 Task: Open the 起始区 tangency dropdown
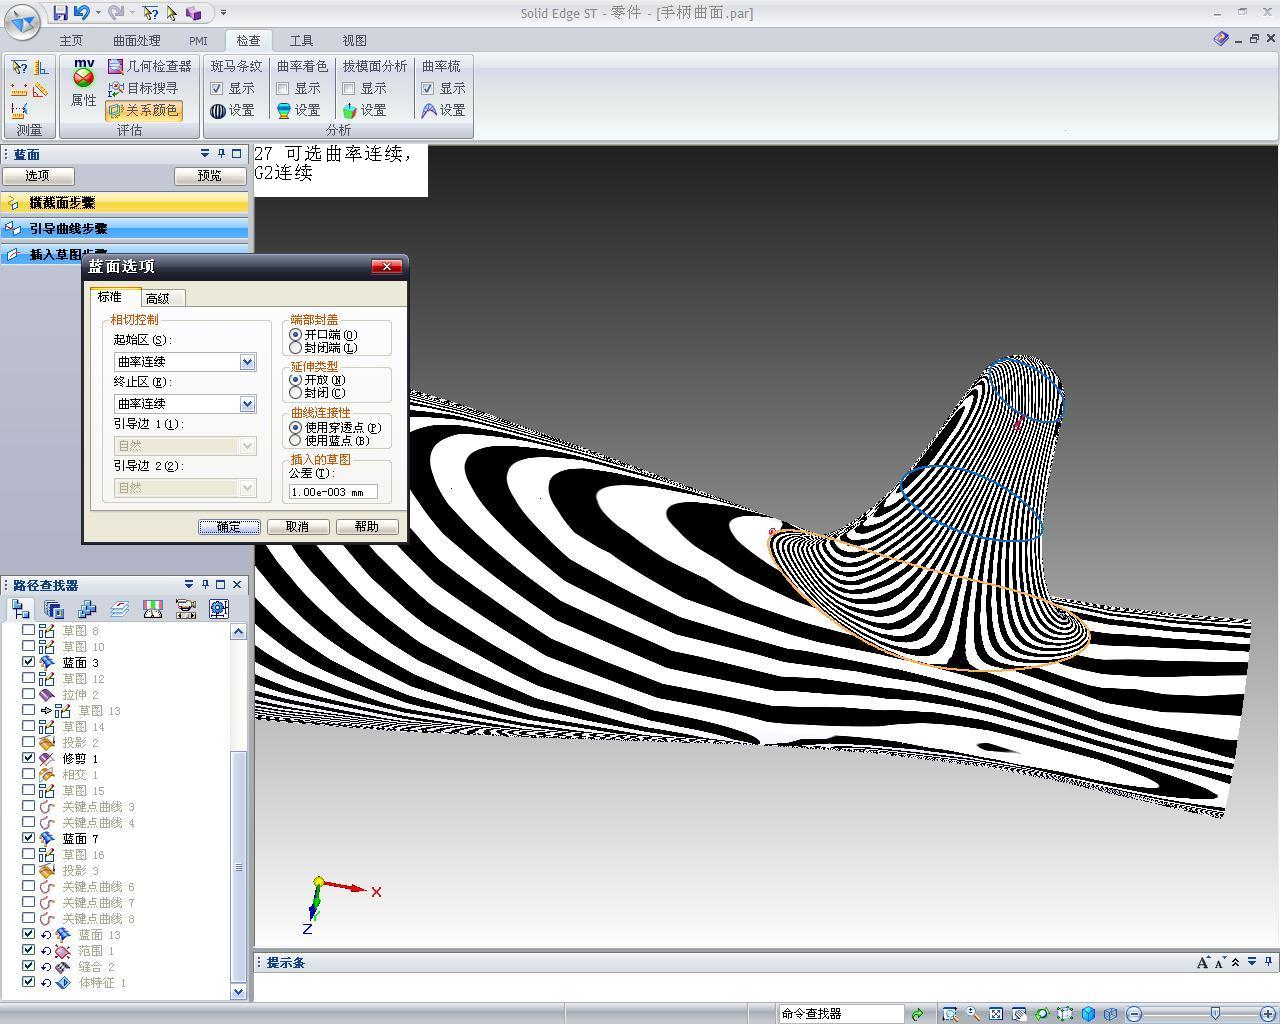tap(248, 362)
